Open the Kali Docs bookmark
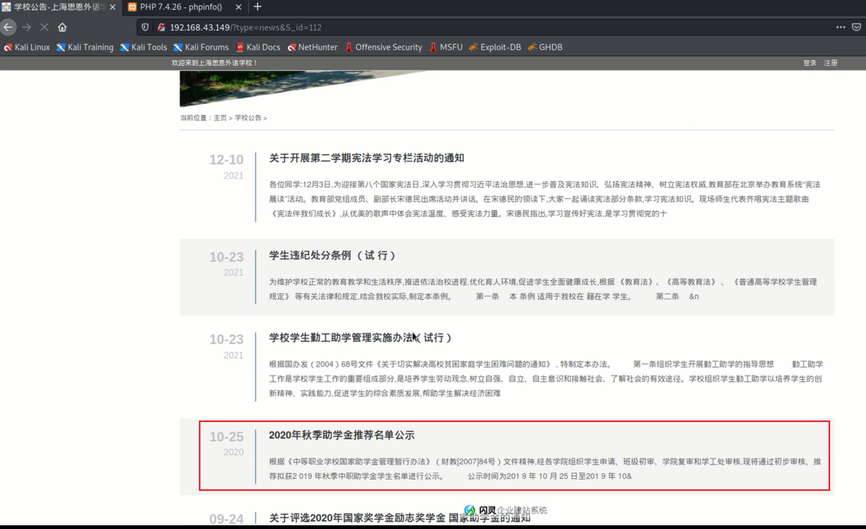The height and width of the screenshot is (529, 866). click(258, 47)
